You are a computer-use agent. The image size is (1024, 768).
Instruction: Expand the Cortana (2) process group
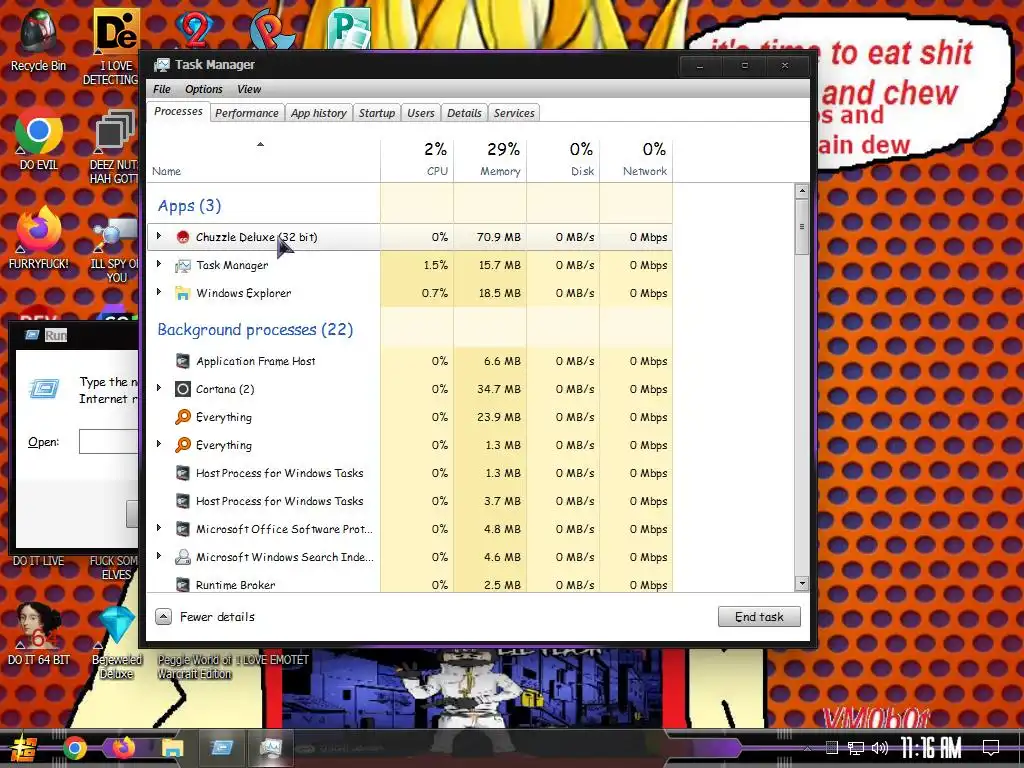159,389
